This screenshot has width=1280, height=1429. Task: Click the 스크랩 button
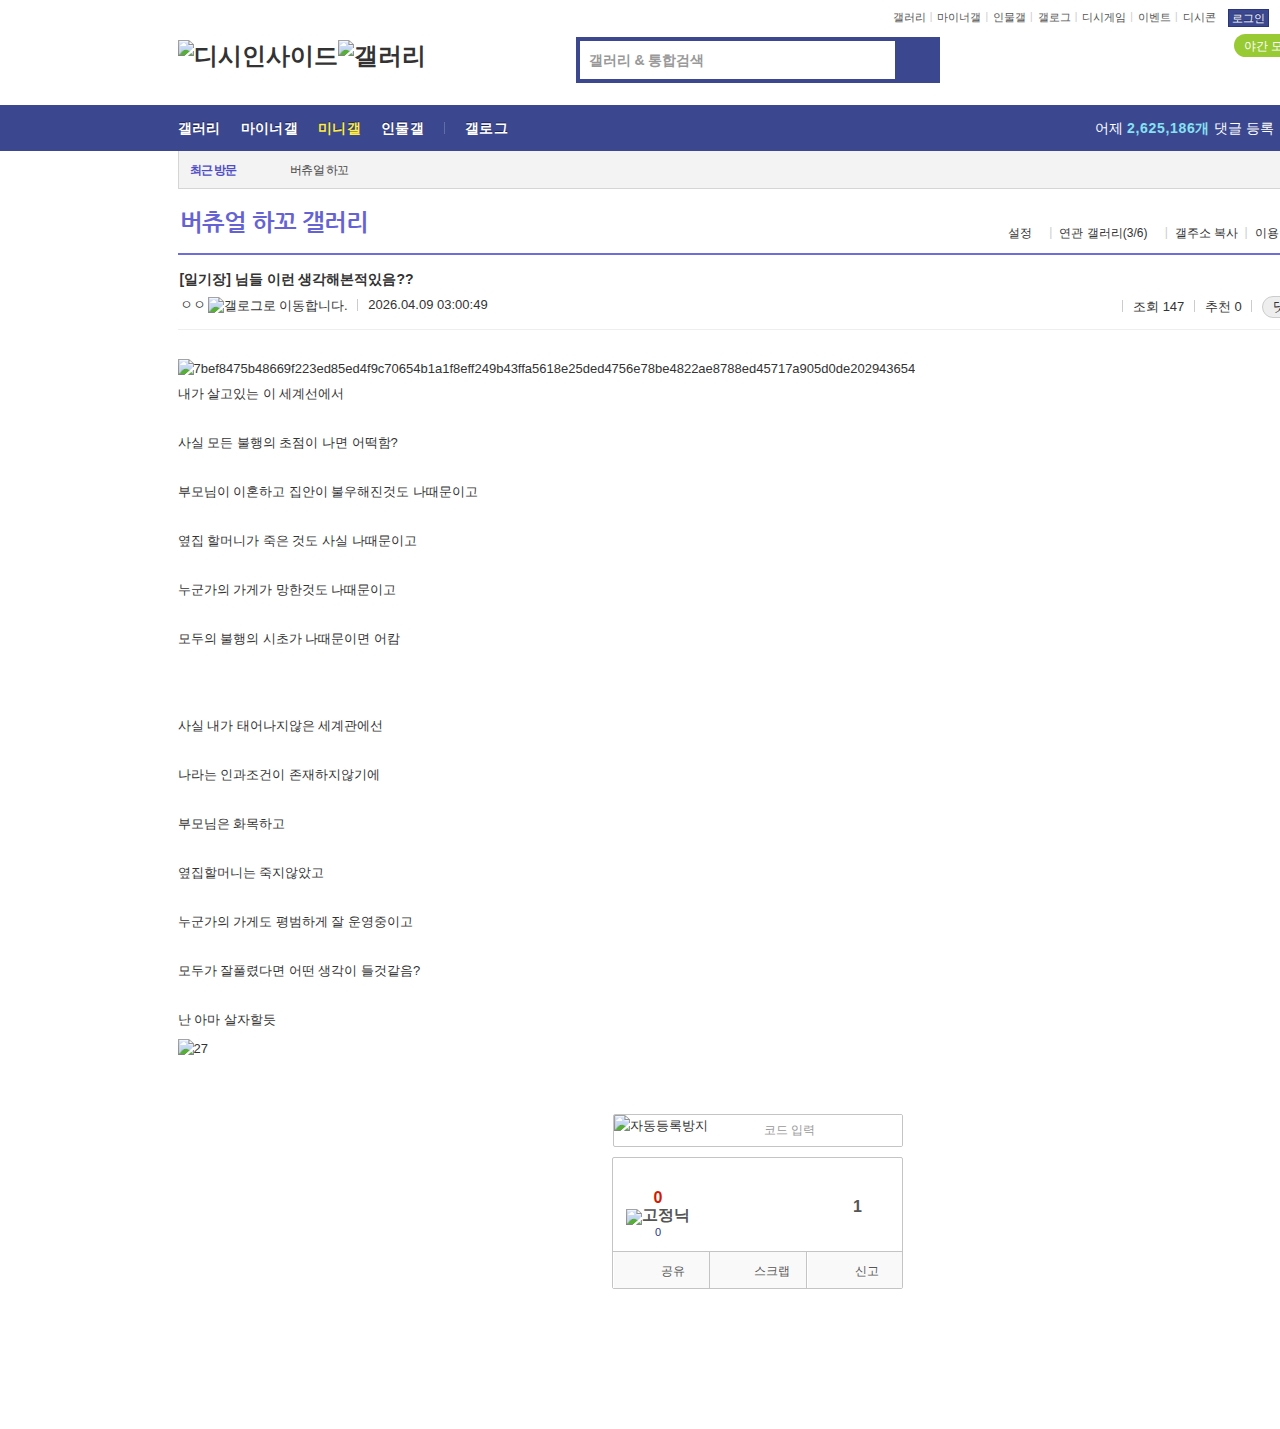coord(758,1271)
